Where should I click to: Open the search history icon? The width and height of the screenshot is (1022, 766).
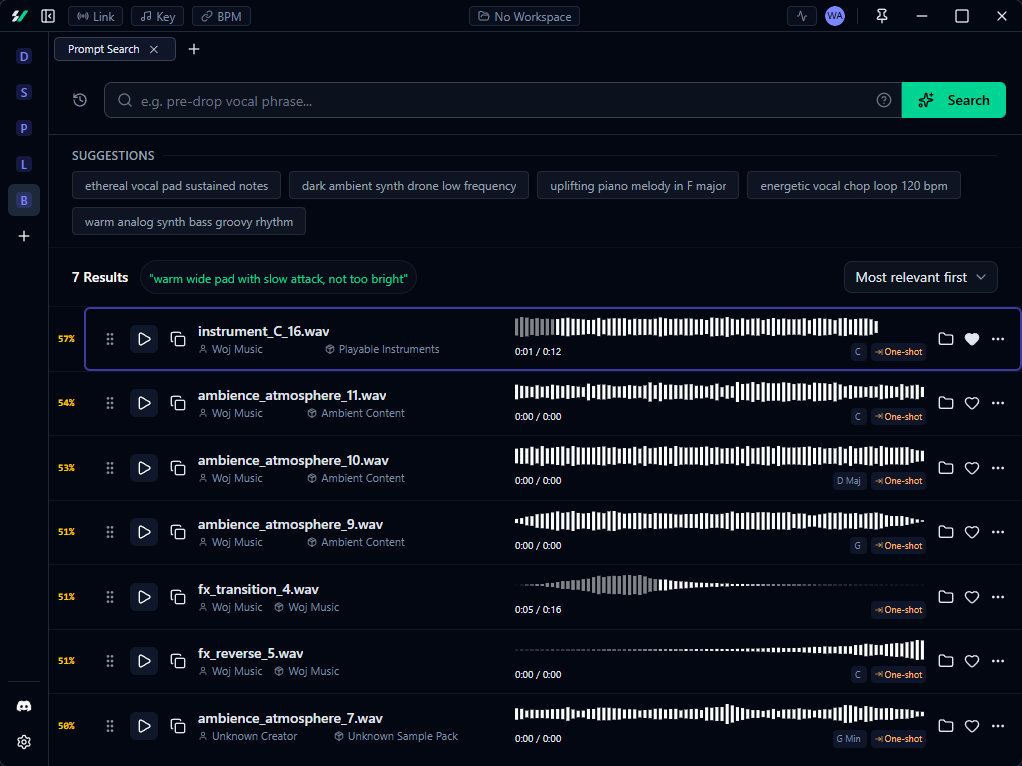(x=80, y=100)
